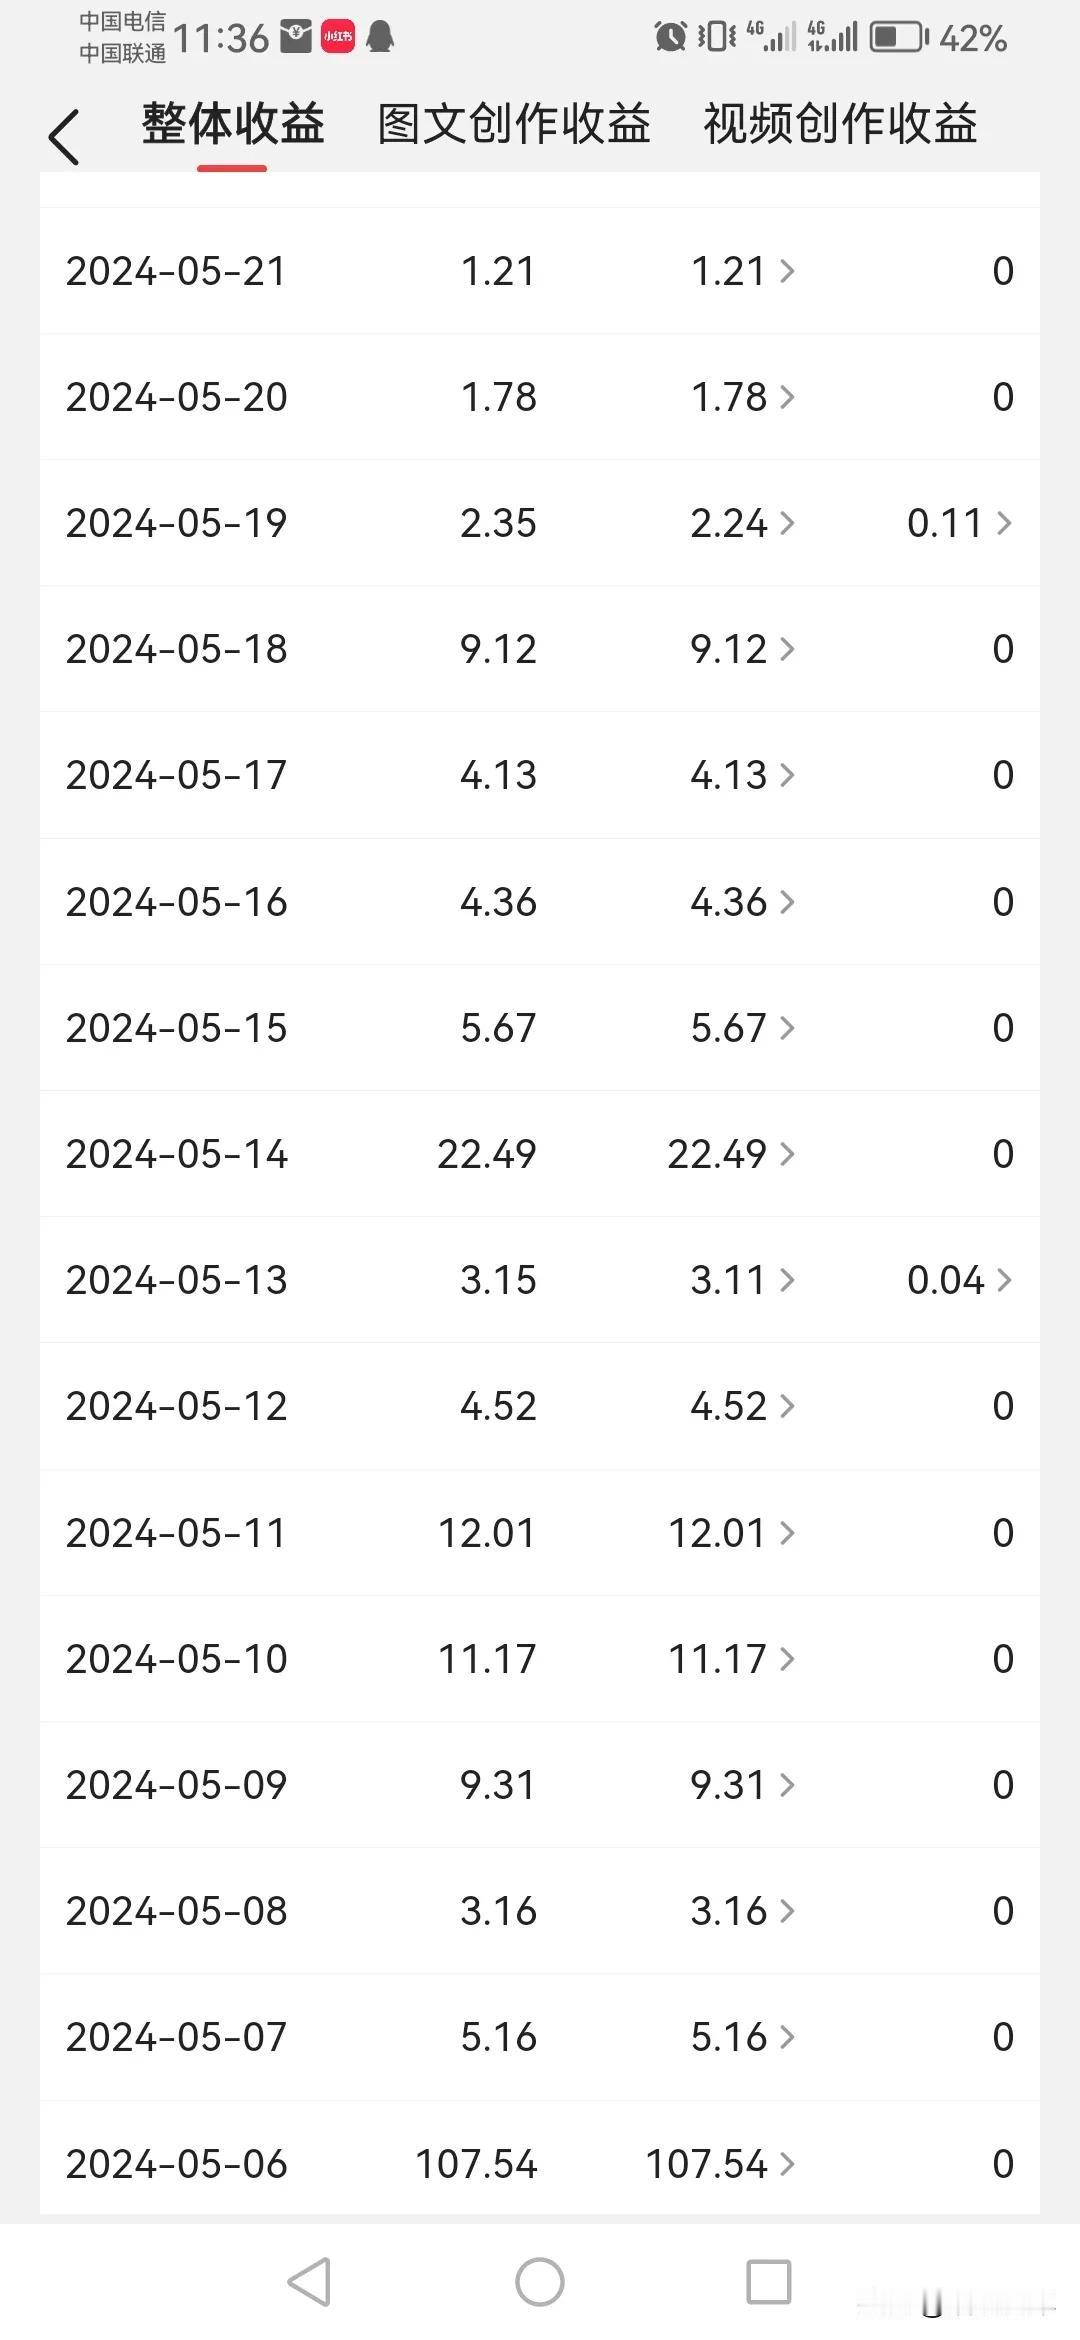Tap the recent apps square button
The image size is (1080, 2340).
tap(769, 2282)
